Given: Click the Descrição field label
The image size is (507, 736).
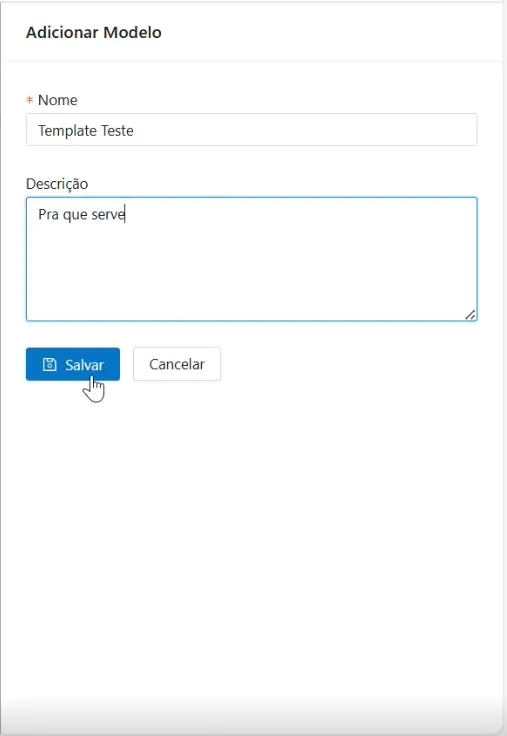Looking at the screenshot, I should 57,184.
